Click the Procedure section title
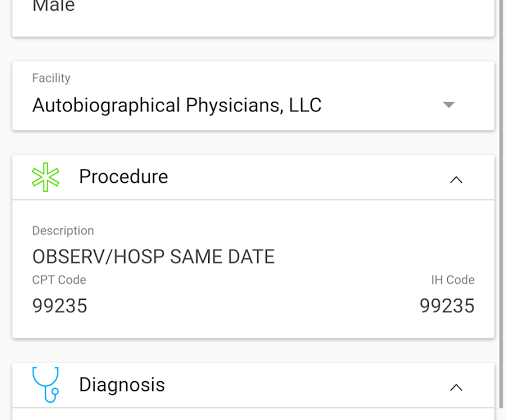This screenshot has width=506, height=420. [x=123, y=176]
